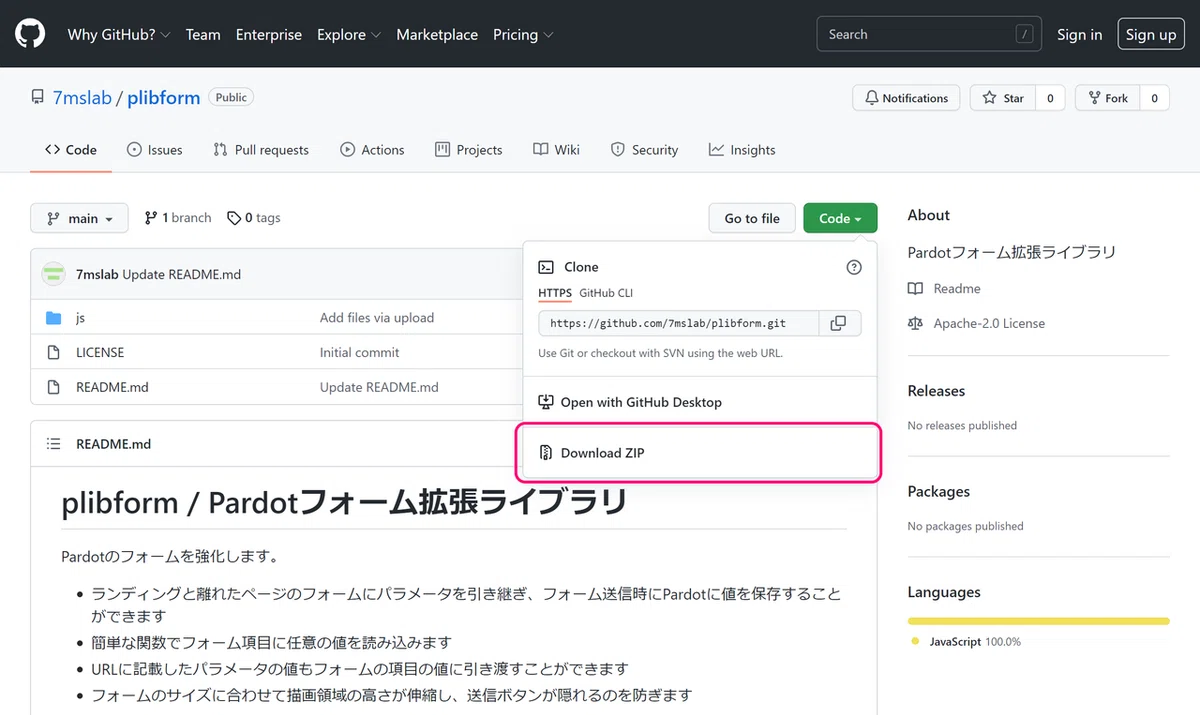Open the js folder
1200x715 pixels.
[80, 318]
